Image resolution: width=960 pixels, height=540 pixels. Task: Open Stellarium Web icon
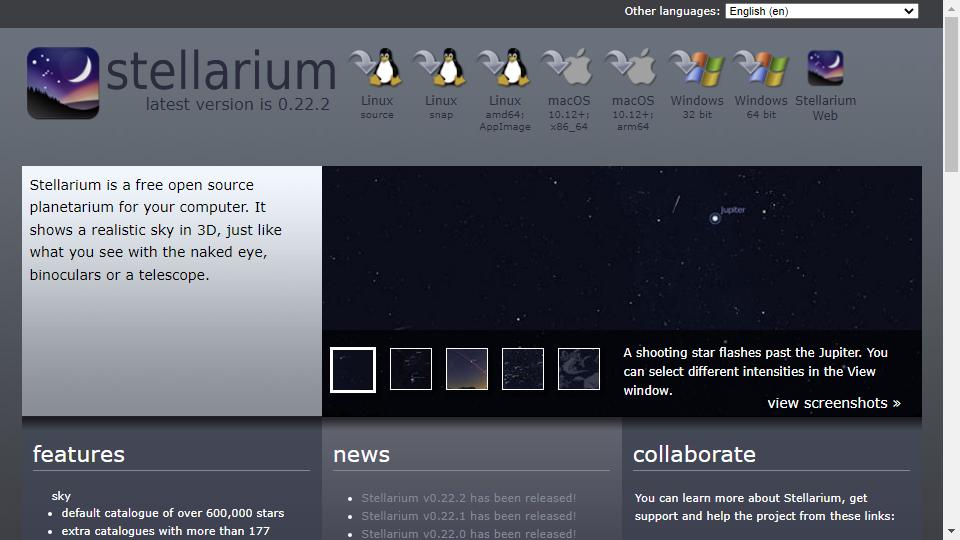(825, 67)
